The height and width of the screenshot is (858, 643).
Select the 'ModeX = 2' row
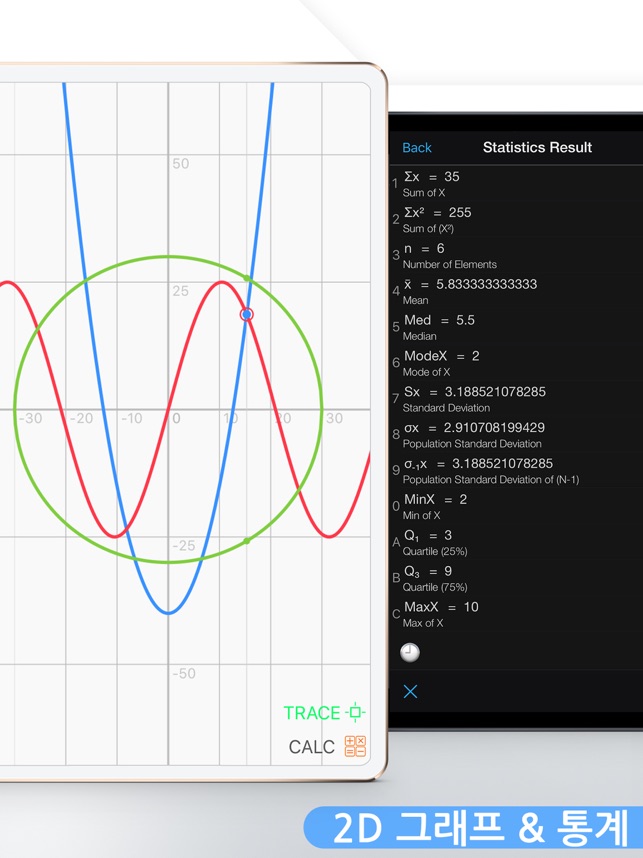pos(516,363)
